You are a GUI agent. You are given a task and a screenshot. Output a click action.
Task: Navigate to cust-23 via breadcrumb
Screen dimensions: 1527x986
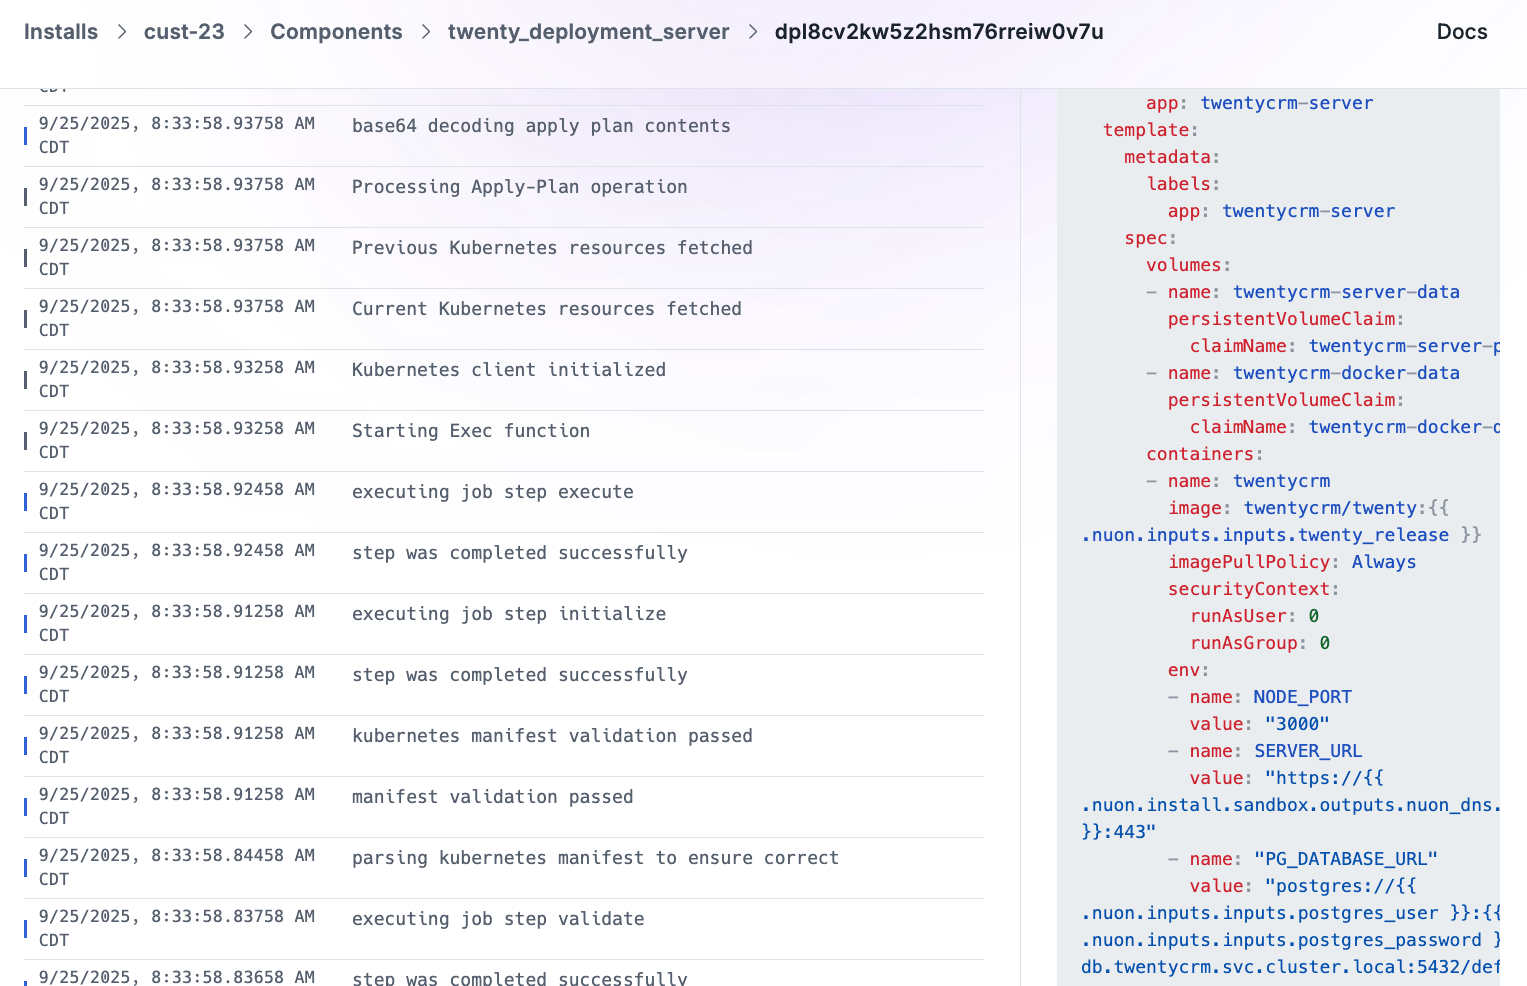pos(184,31)
